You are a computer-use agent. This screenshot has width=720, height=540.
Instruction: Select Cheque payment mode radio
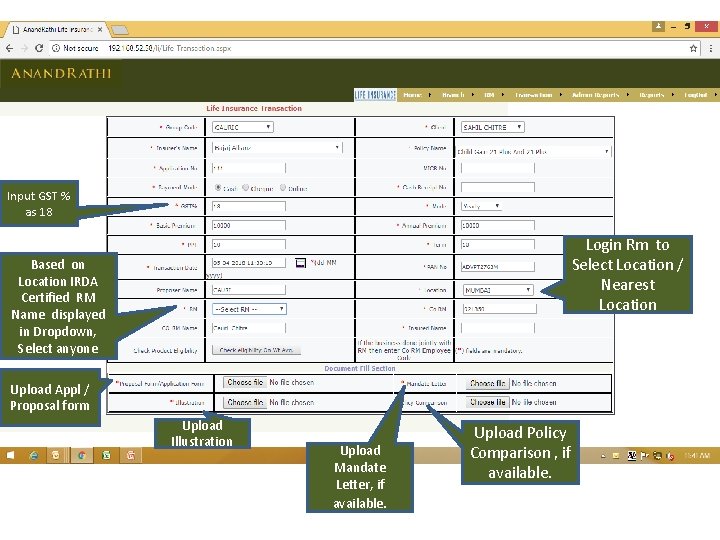pos(246,187)
